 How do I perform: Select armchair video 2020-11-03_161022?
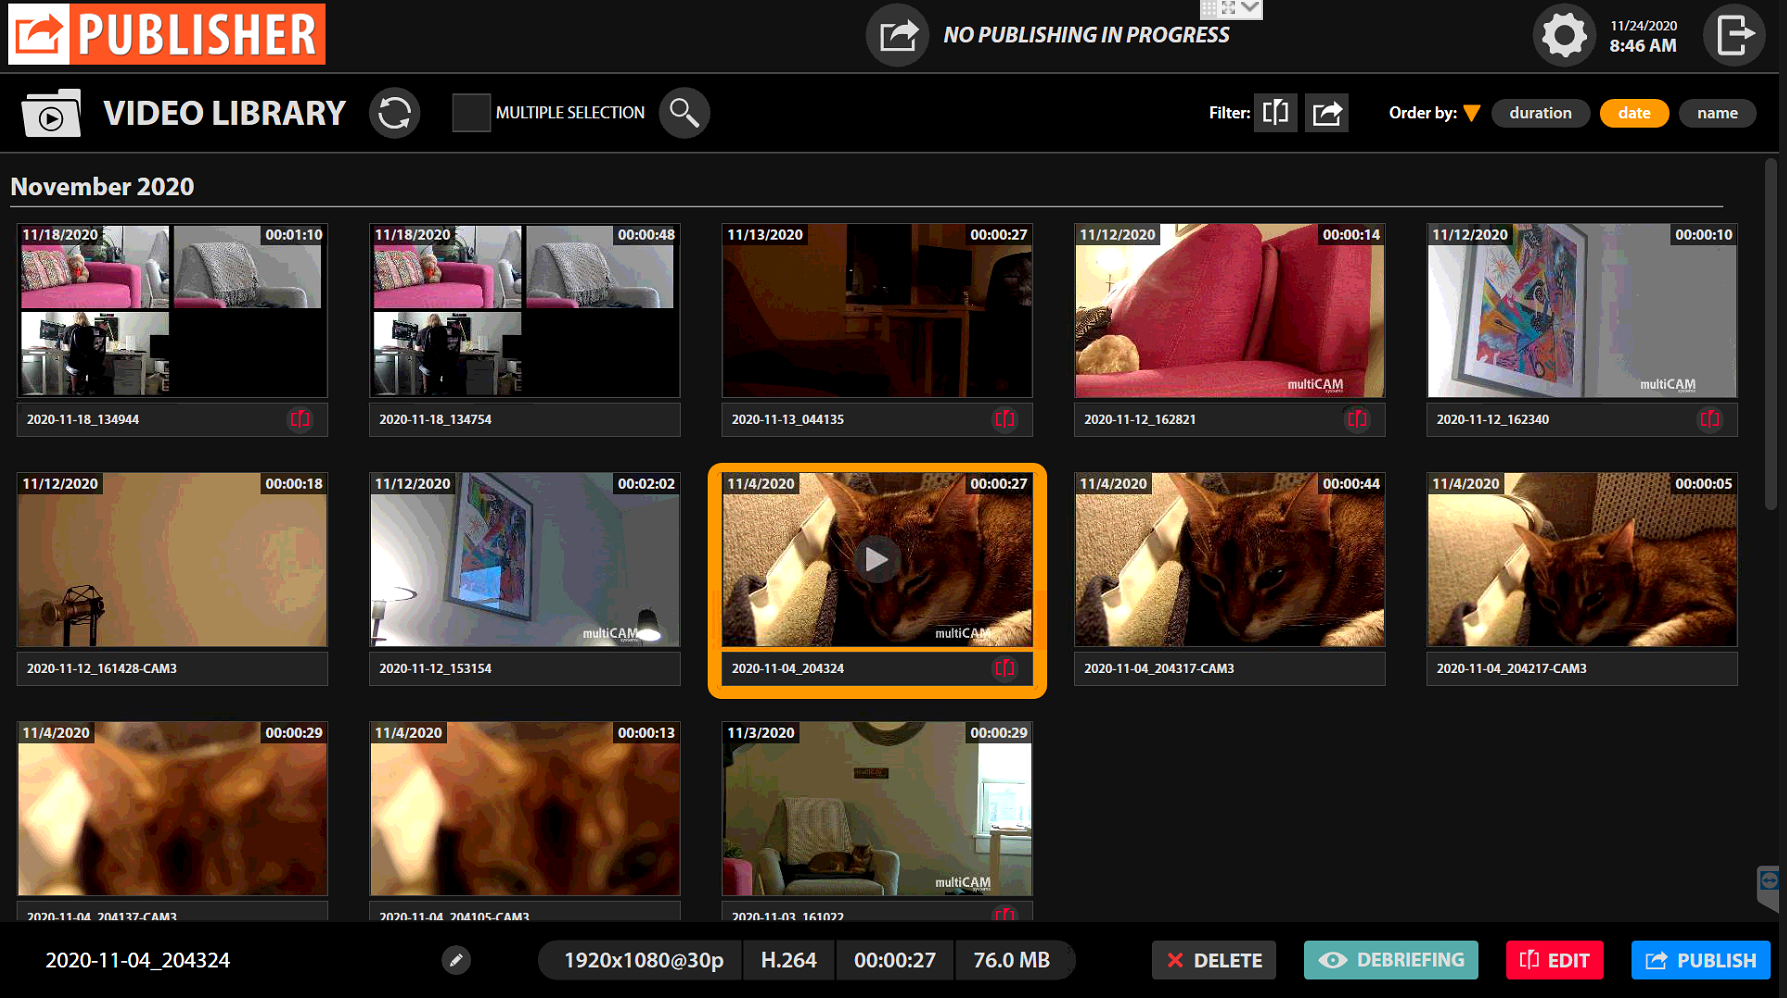pyautogui.click(x=877, y=808)
